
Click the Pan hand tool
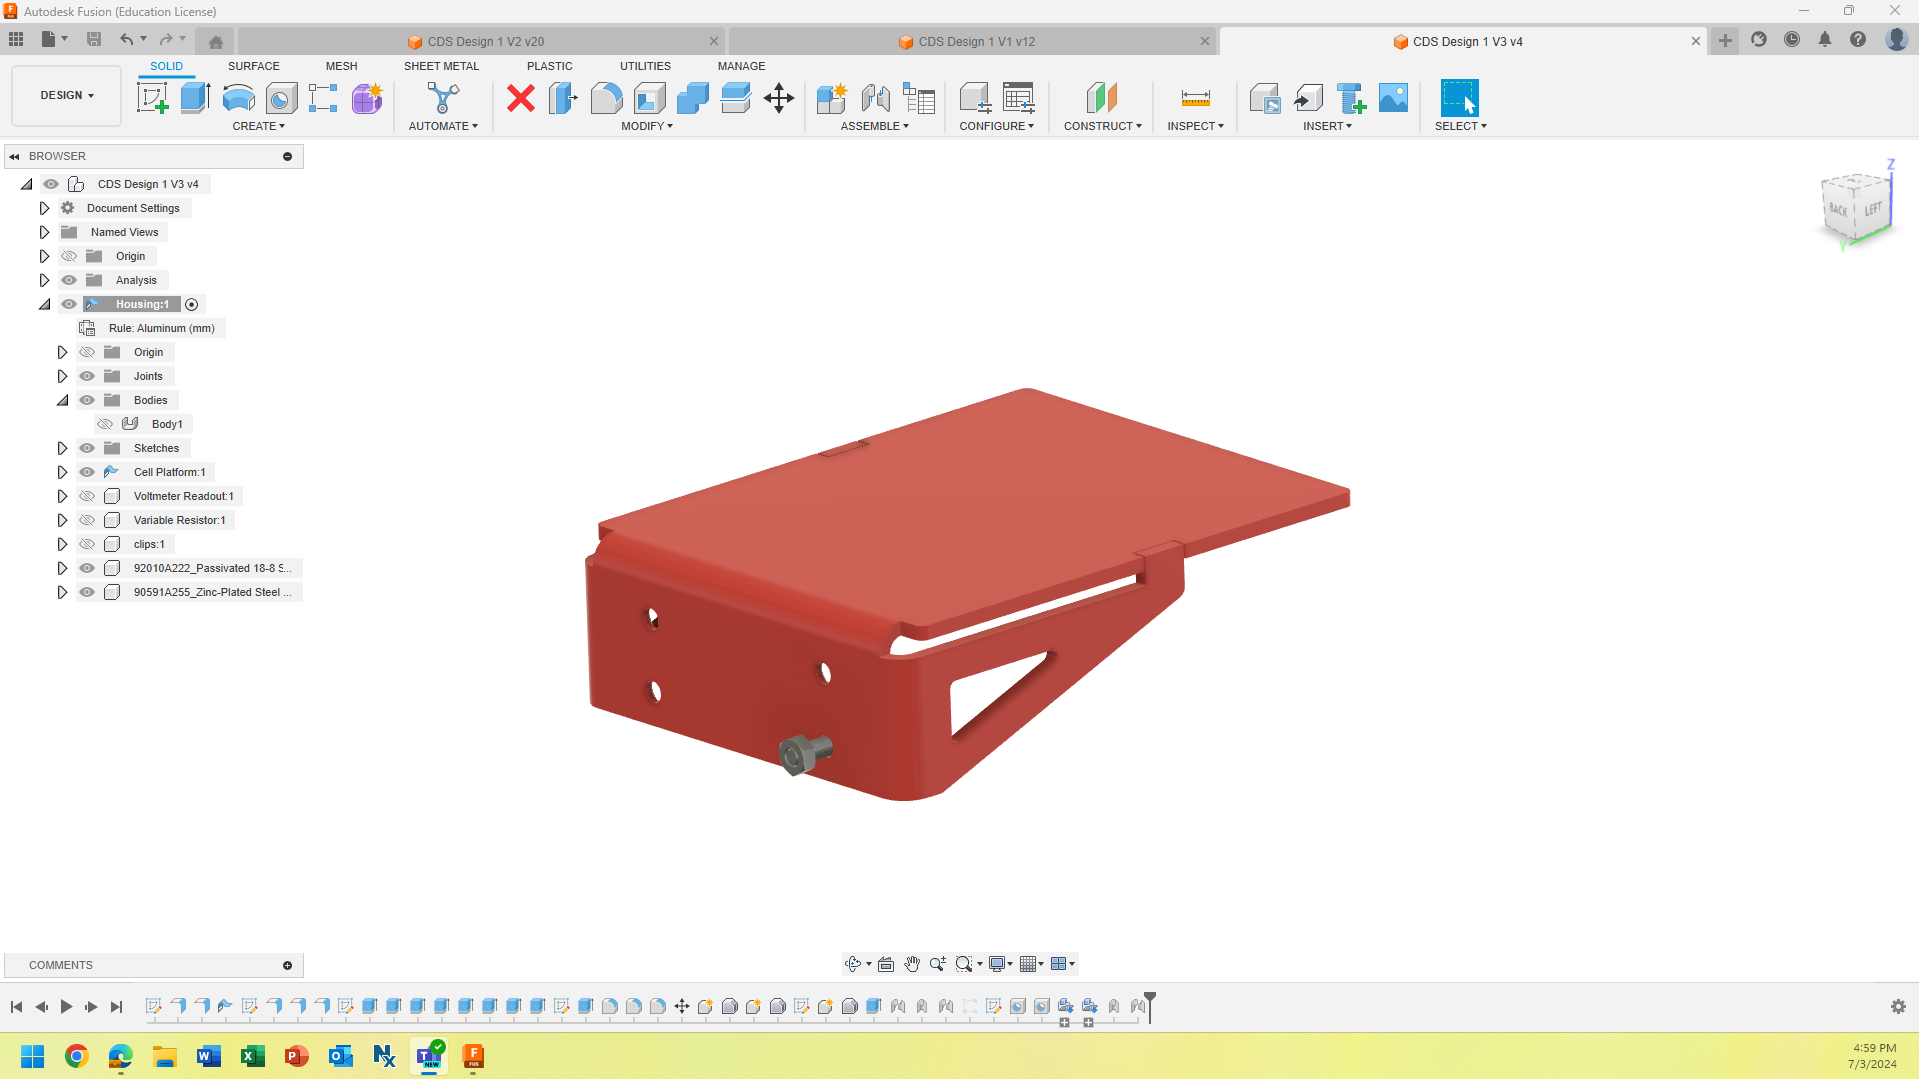[x=912, y=964]
